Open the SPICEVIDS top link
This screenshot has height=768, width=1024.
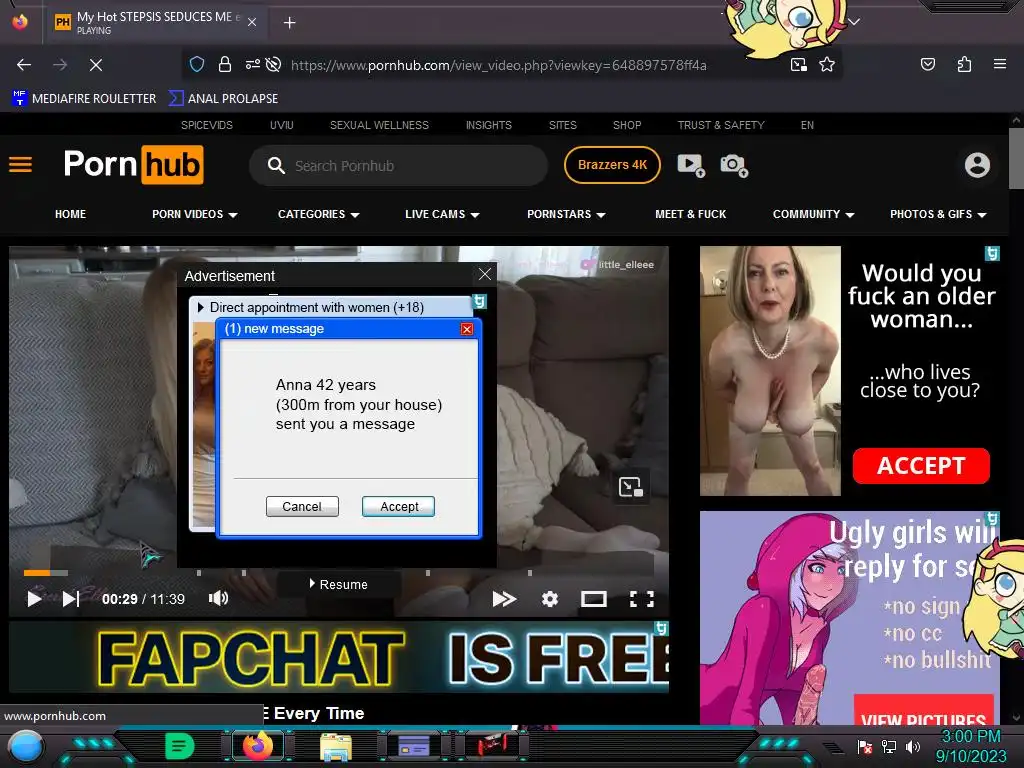tap(206, 125)
